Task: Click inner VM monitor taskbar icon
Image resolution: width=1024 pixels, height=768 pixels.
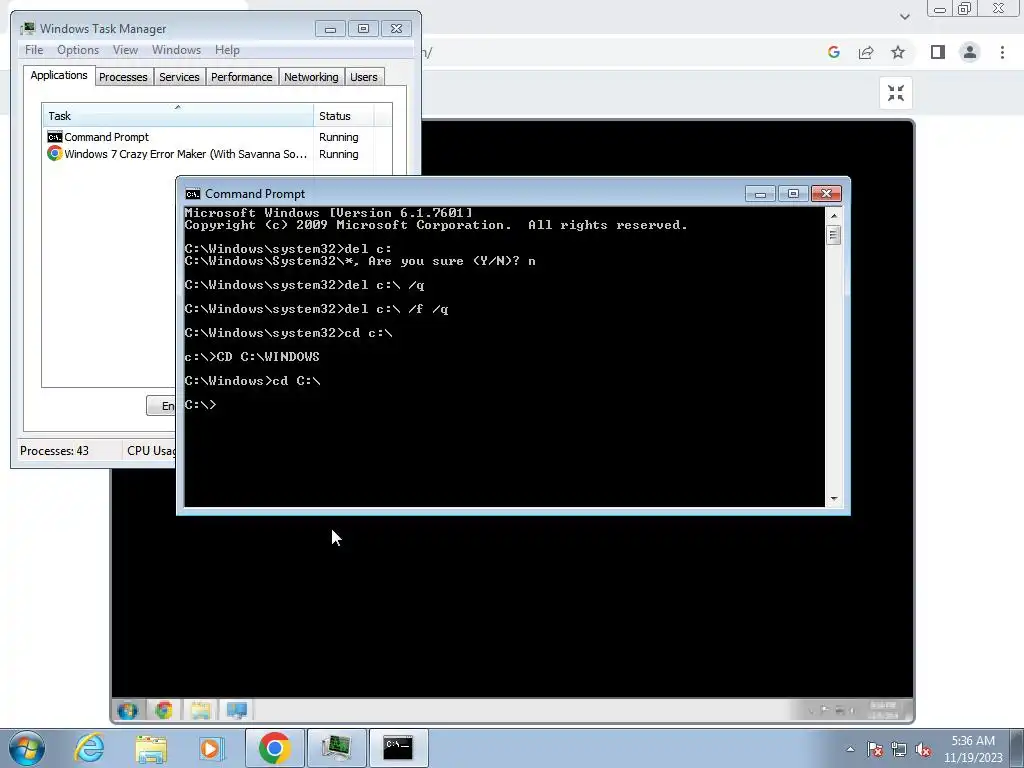Action: point(236,710)
